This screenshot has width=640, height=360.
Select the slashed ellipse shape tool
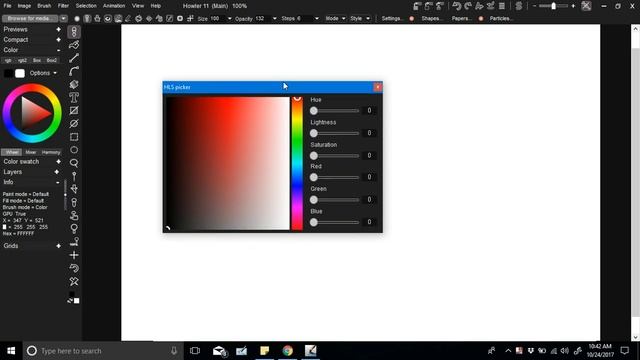tap(74, 123)
